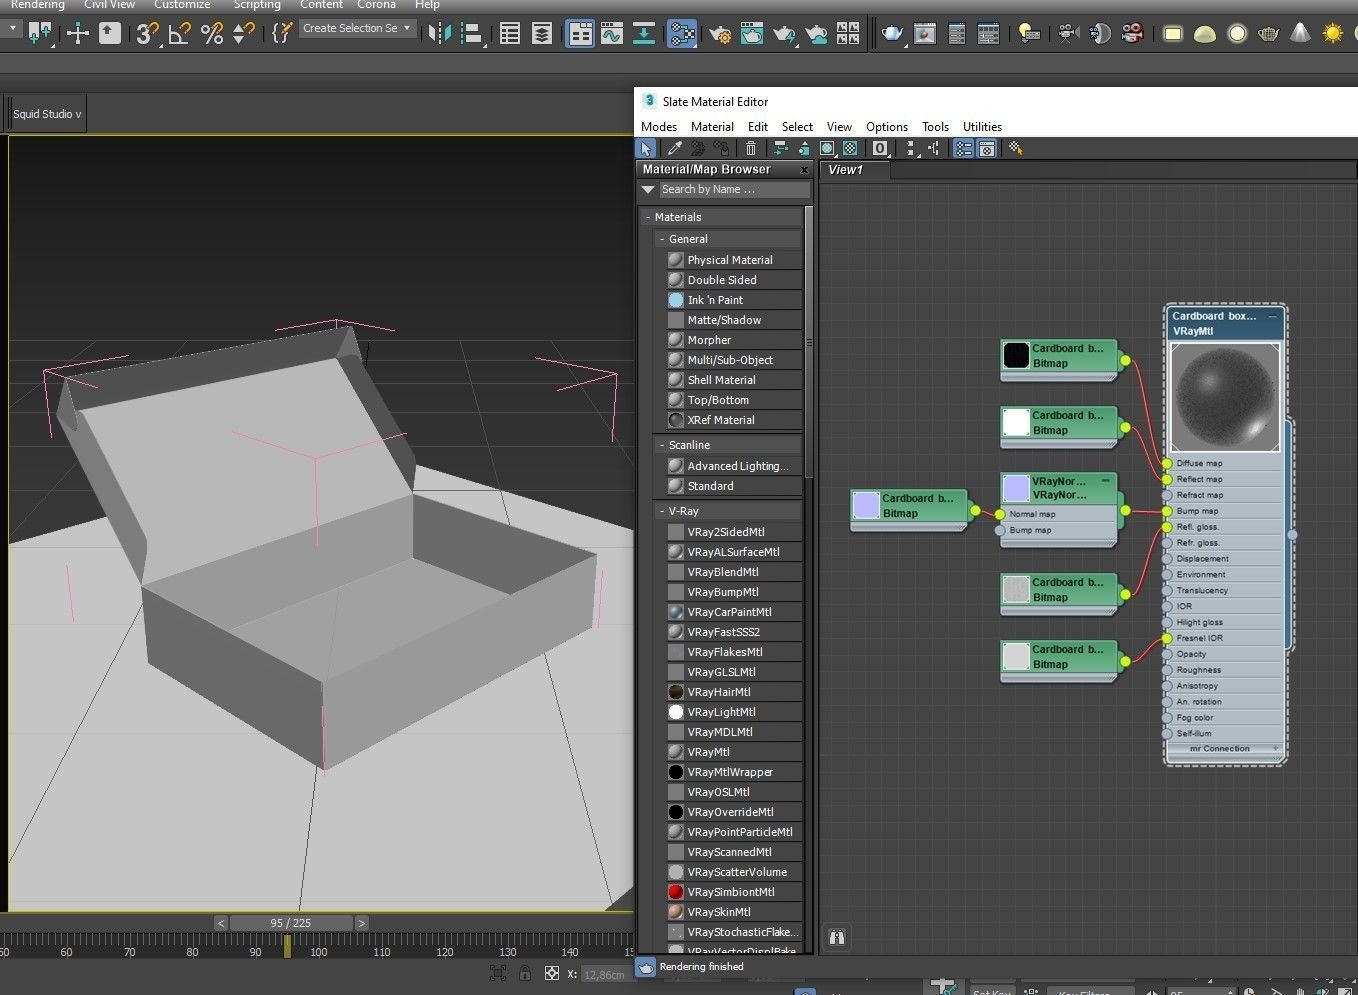This screenshot has width=1358, height=995.
Task: Toggle Angle Snap icon
Action: [x=180, y=33]
